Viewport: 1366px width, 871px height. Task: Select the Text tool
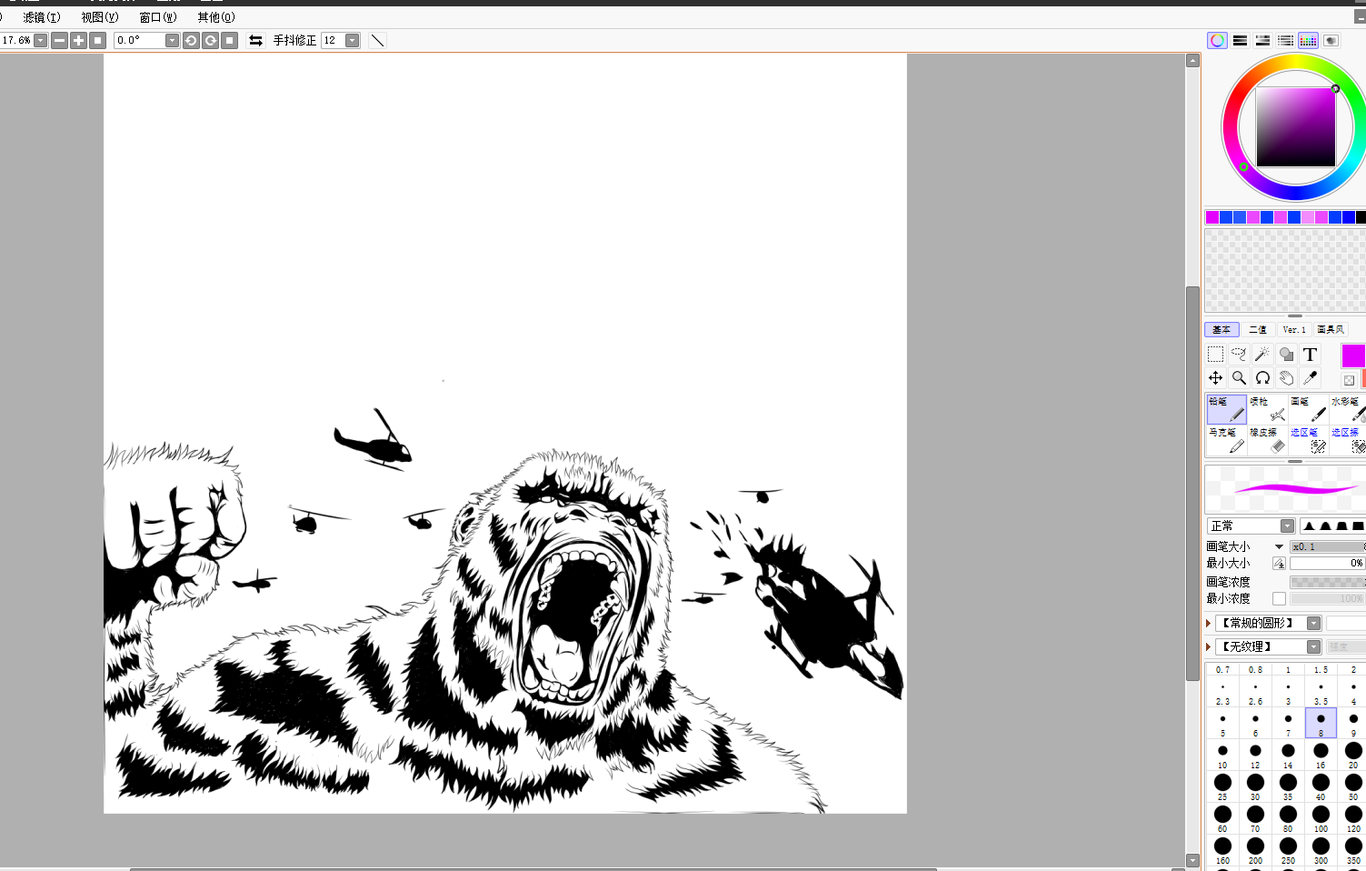[1310, 354]
